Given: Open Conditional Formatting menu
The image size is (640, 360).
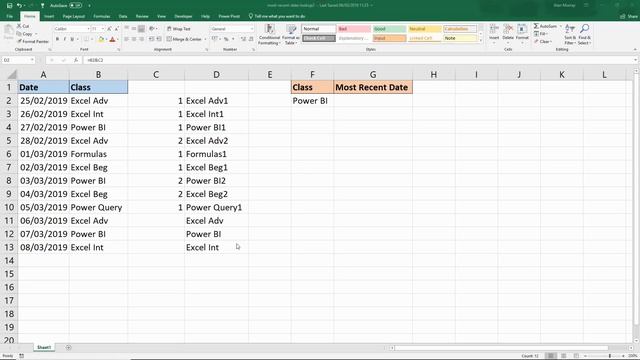Looking at the screenshot, I should (x=269, y=34).
